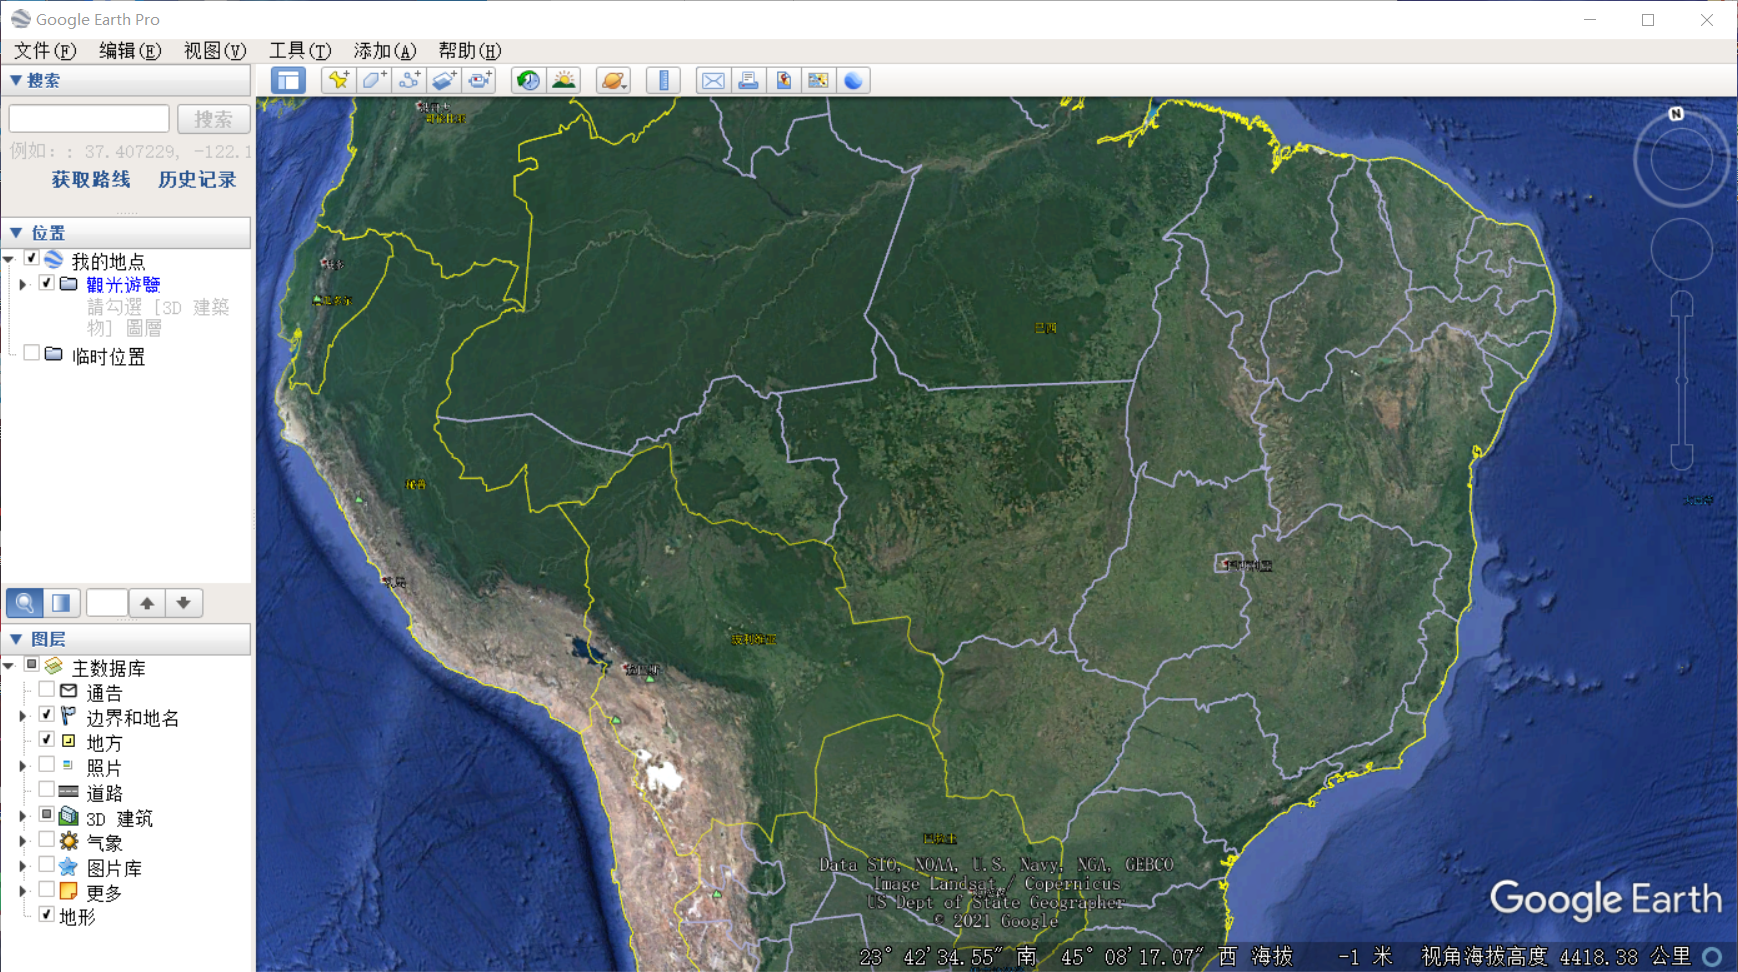Move item down with the down arrow
This screenshot has width=1738, height=972.
tap(184, 603)
